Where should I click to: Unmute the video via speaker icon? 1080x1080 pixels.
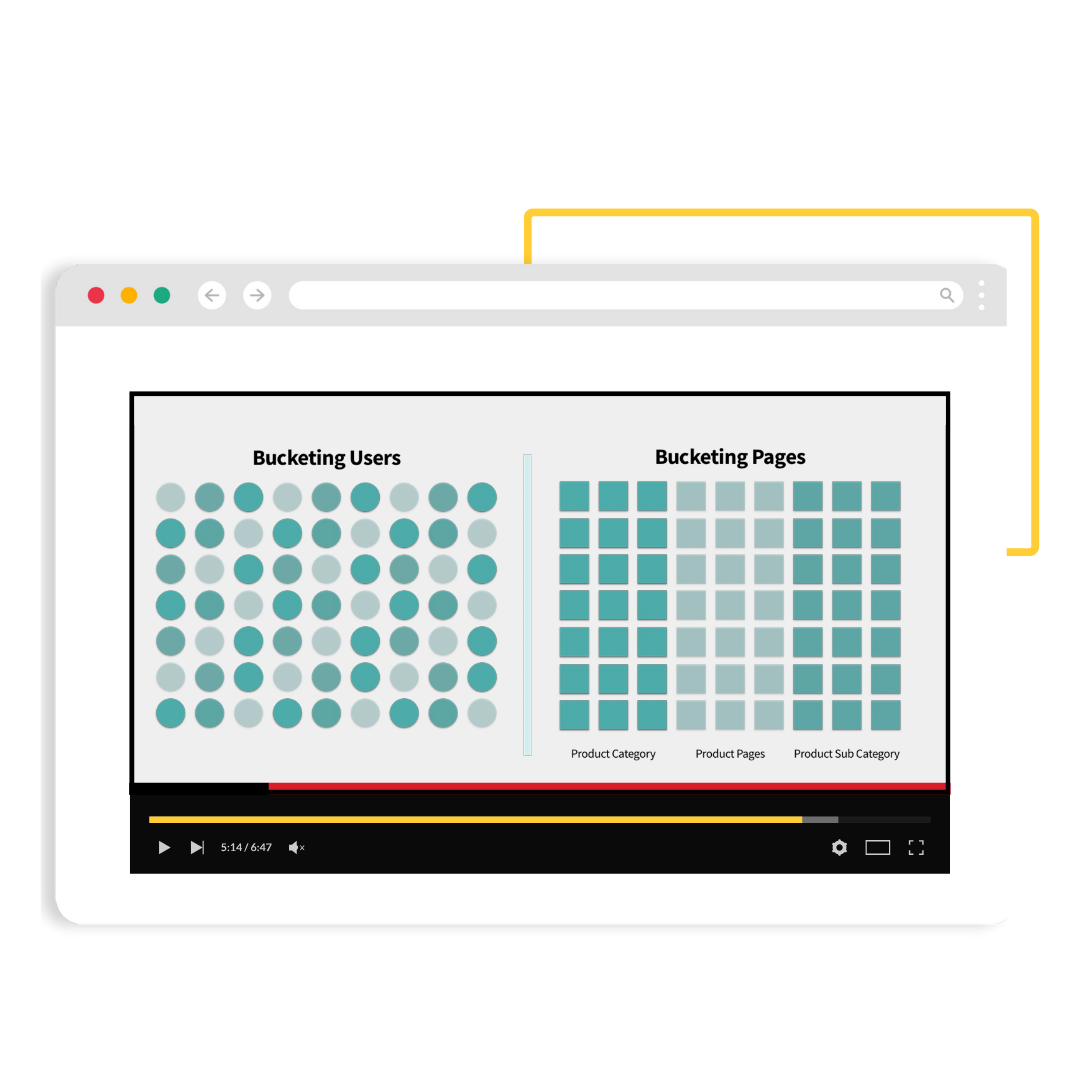pyautogui.click(x=296, y=847)
